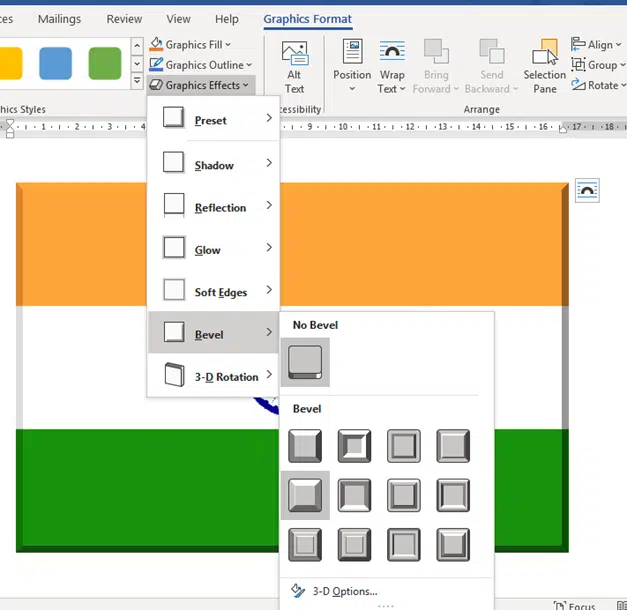Choose the blue graphics style swatch

click(x=56, y=63)
